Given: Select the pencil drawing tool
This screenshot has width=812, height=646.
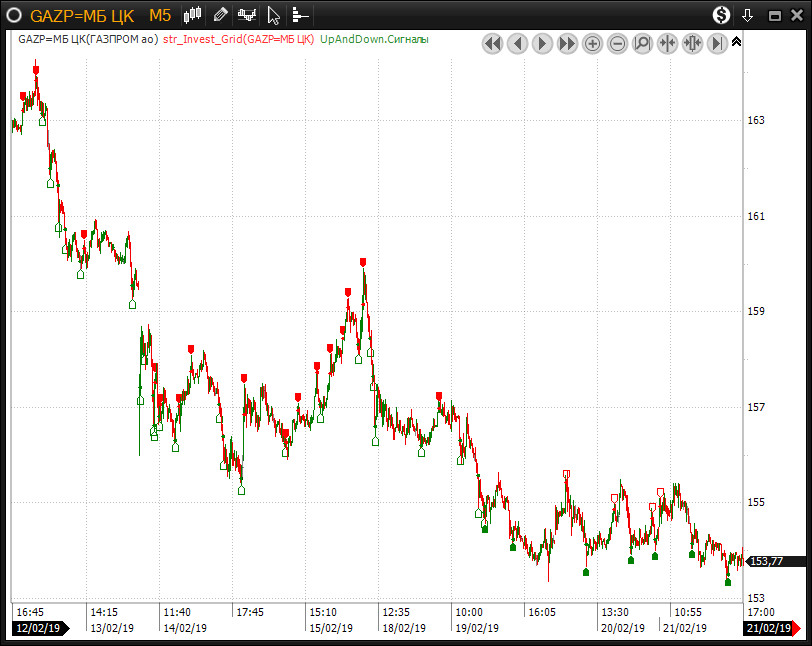Looking at the screenshot, I should click(221, 15).
